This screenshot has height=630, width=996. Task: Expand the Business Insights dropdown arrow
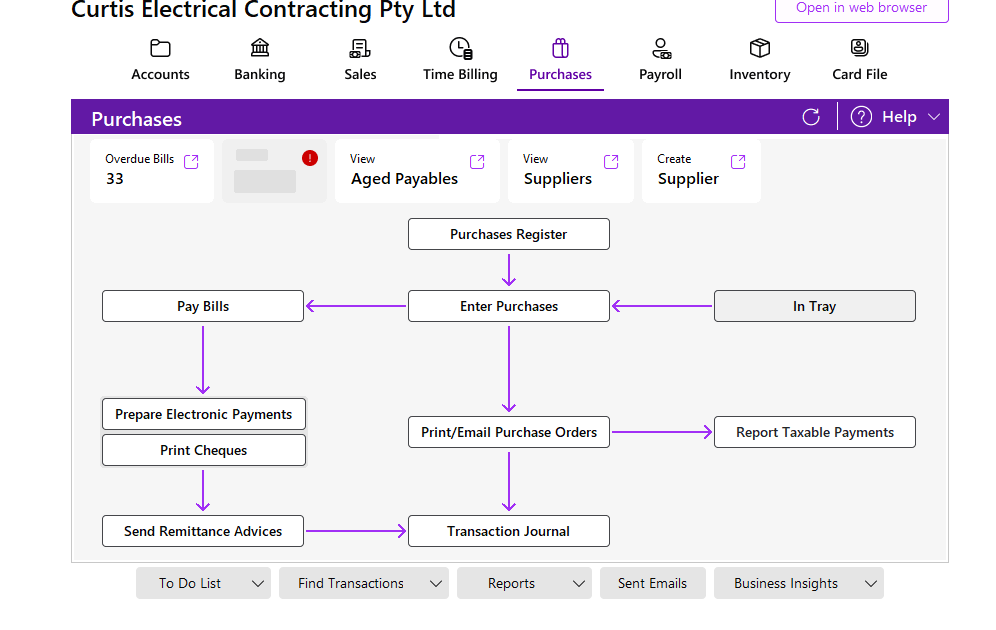[870, 583]
